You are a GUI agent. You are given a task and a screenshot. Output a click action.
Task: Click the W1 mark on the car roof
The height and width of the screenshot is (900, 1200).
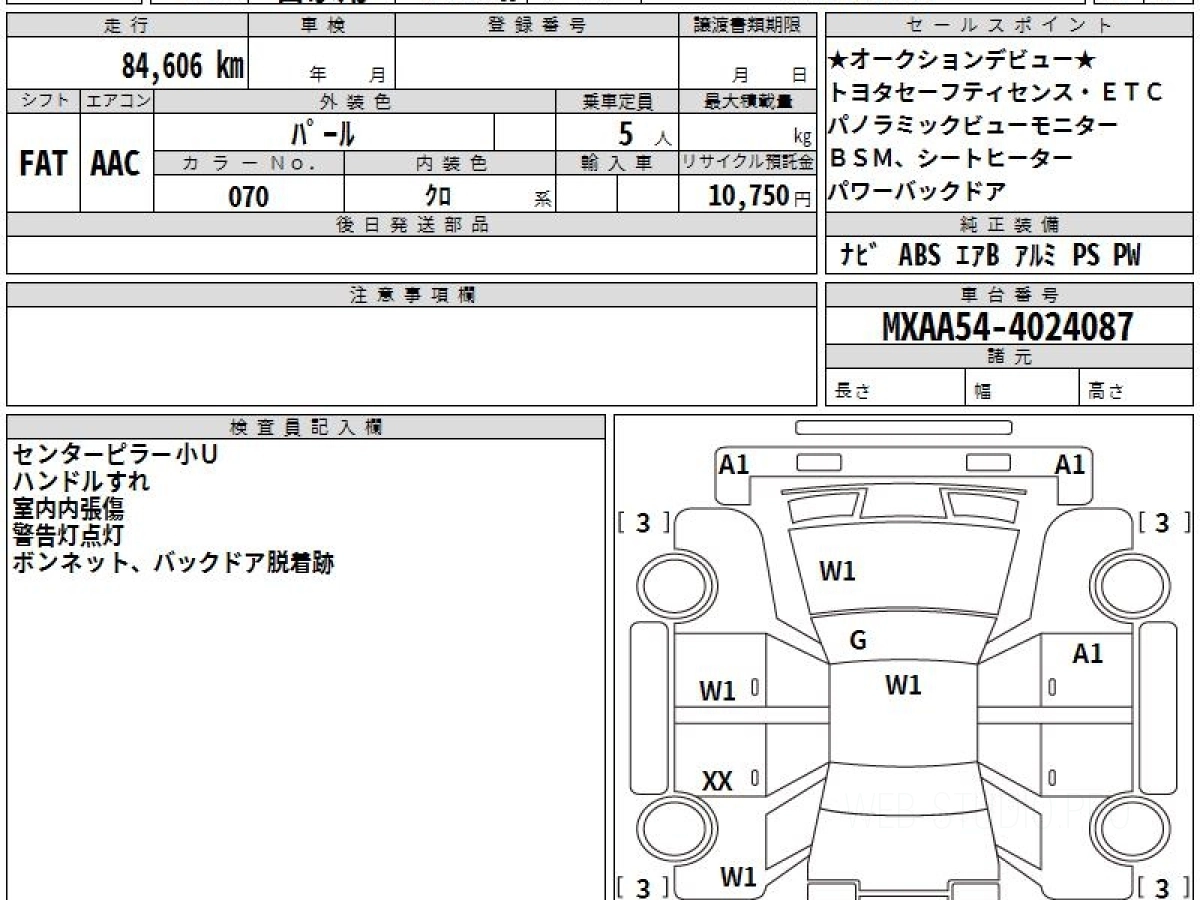(x=903, y=685)
